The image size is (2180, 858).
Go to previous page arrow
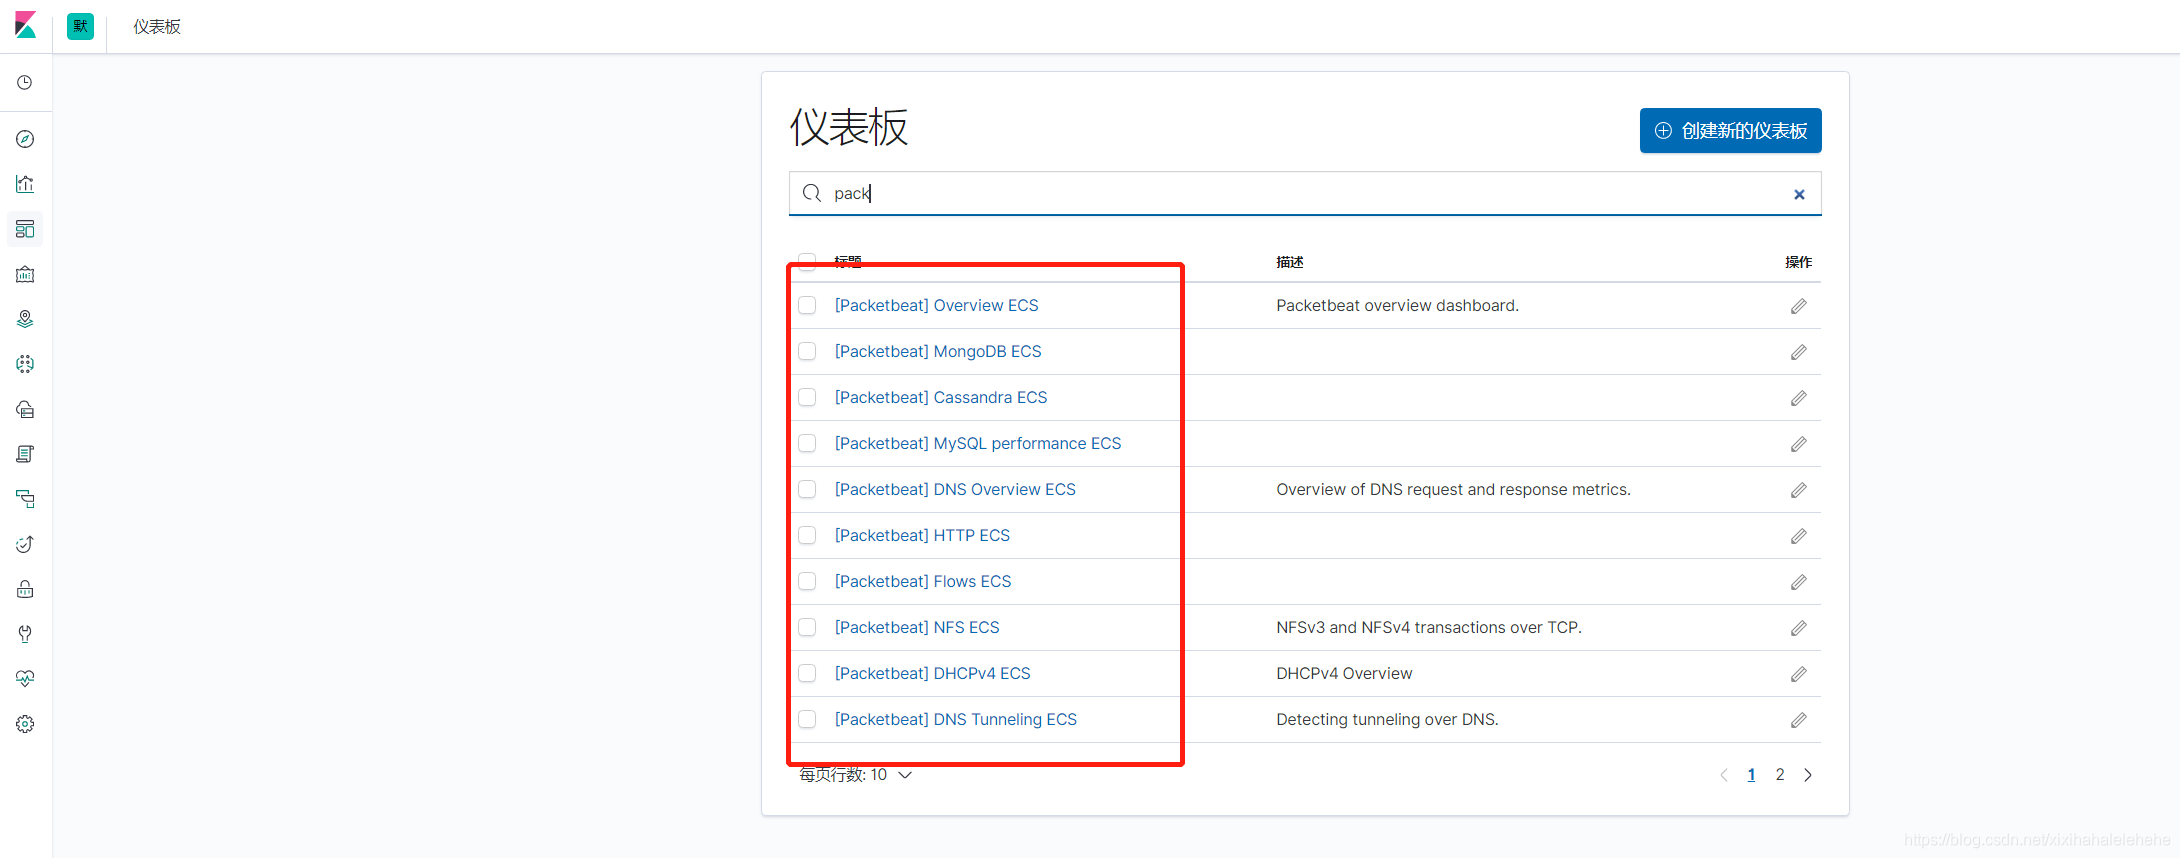[x=1723, y=775]
